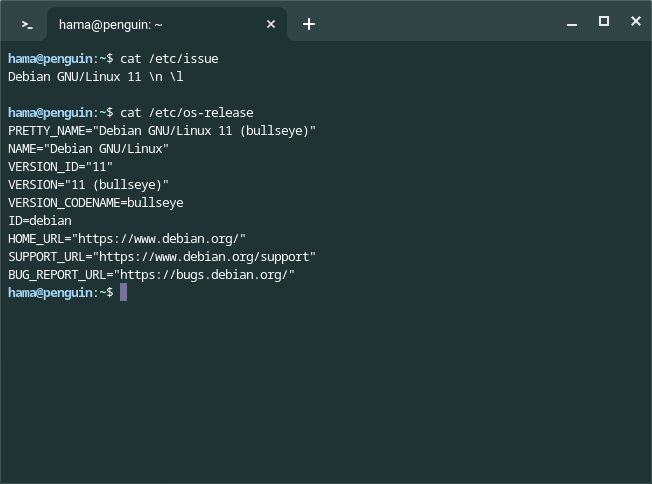Close the terminal window
Viewport: 652px width, 484px height.
[636, 21]
